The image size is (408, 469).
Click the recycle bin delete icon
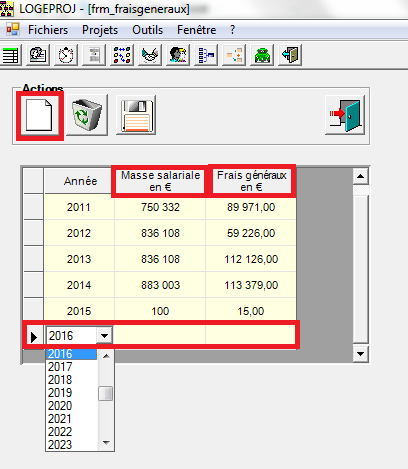[x=87, y=115]
